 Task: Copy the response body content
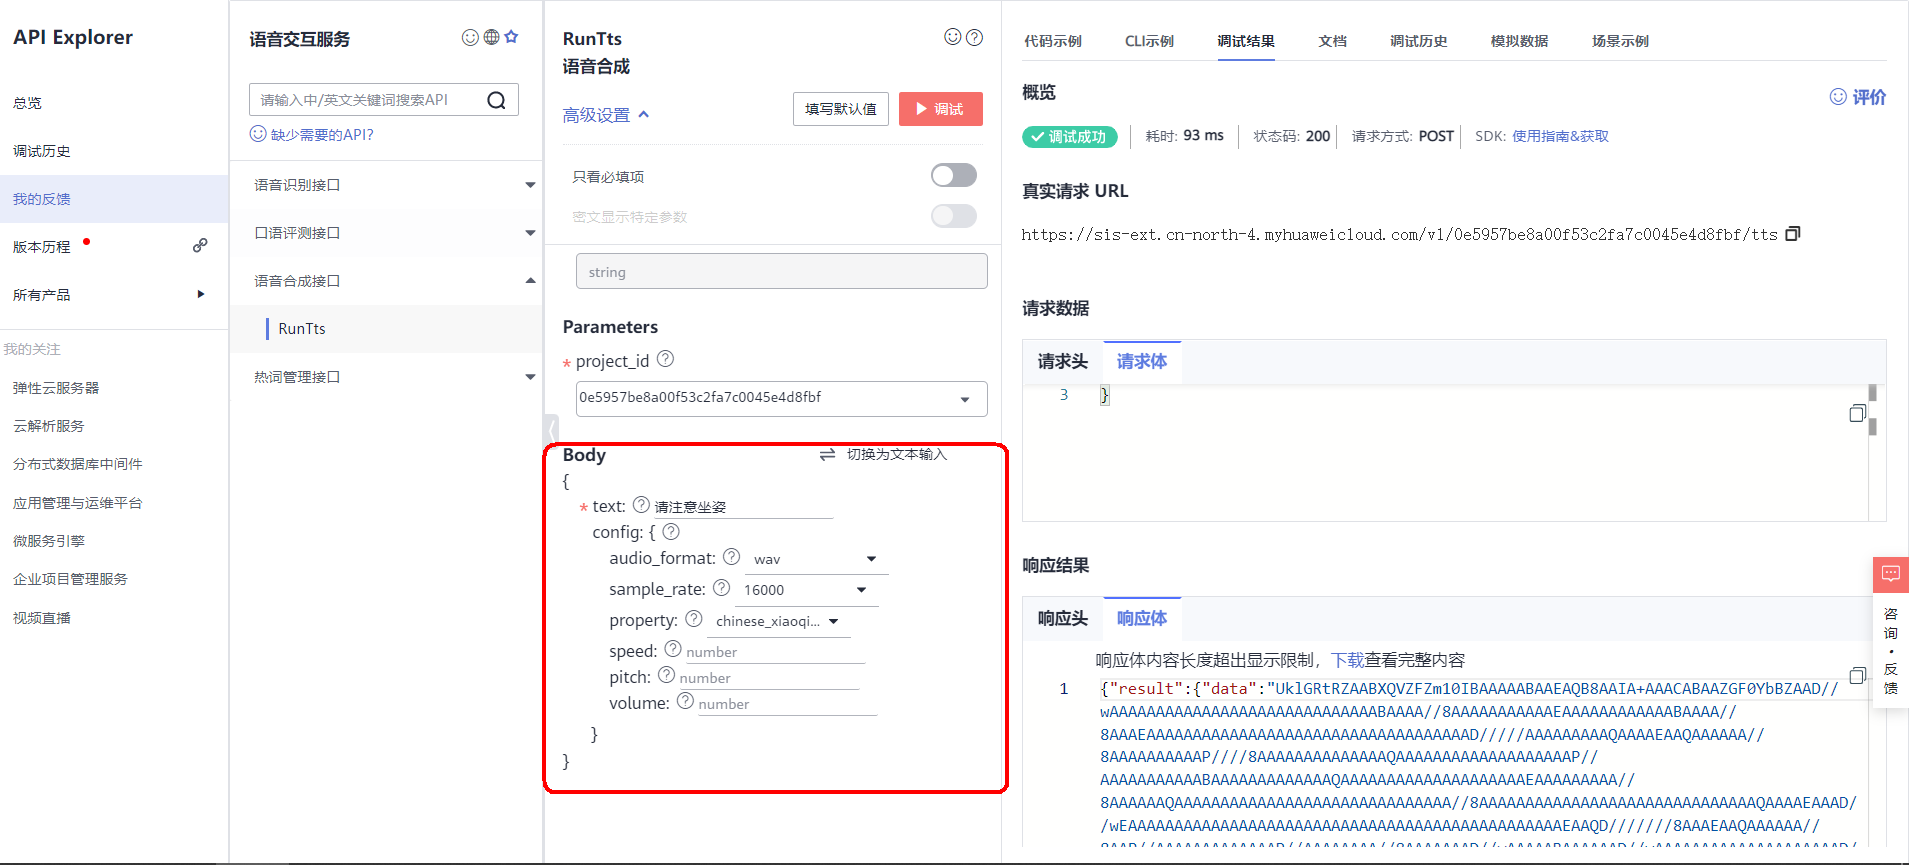[1857, 676]
